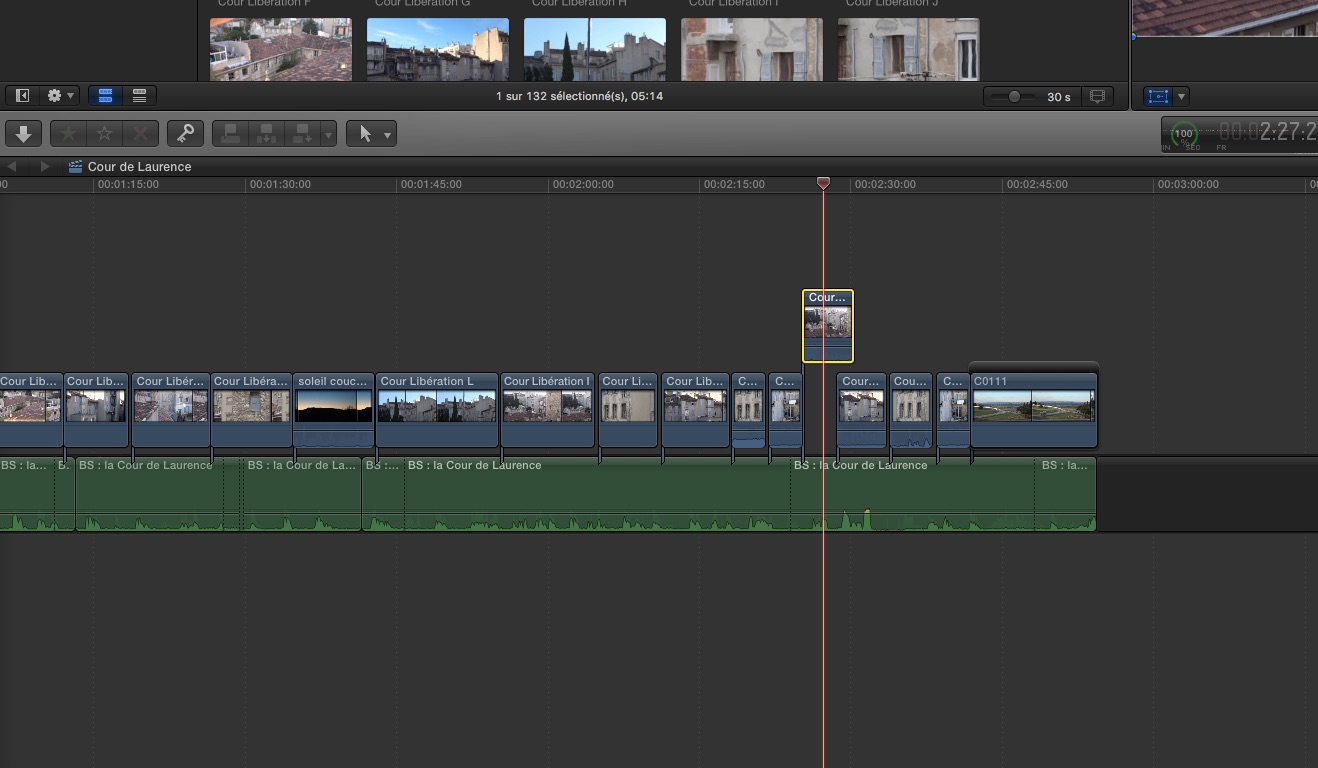Click the Import Media down-arrow button
1318x768 pixels.
coord(24,133)
